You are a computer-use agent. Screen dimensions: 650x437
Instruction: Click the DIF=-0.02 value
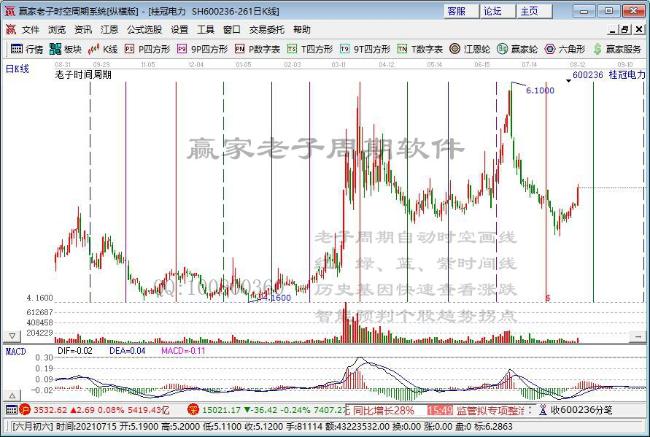pyautogui.click(x=75, y=351)
